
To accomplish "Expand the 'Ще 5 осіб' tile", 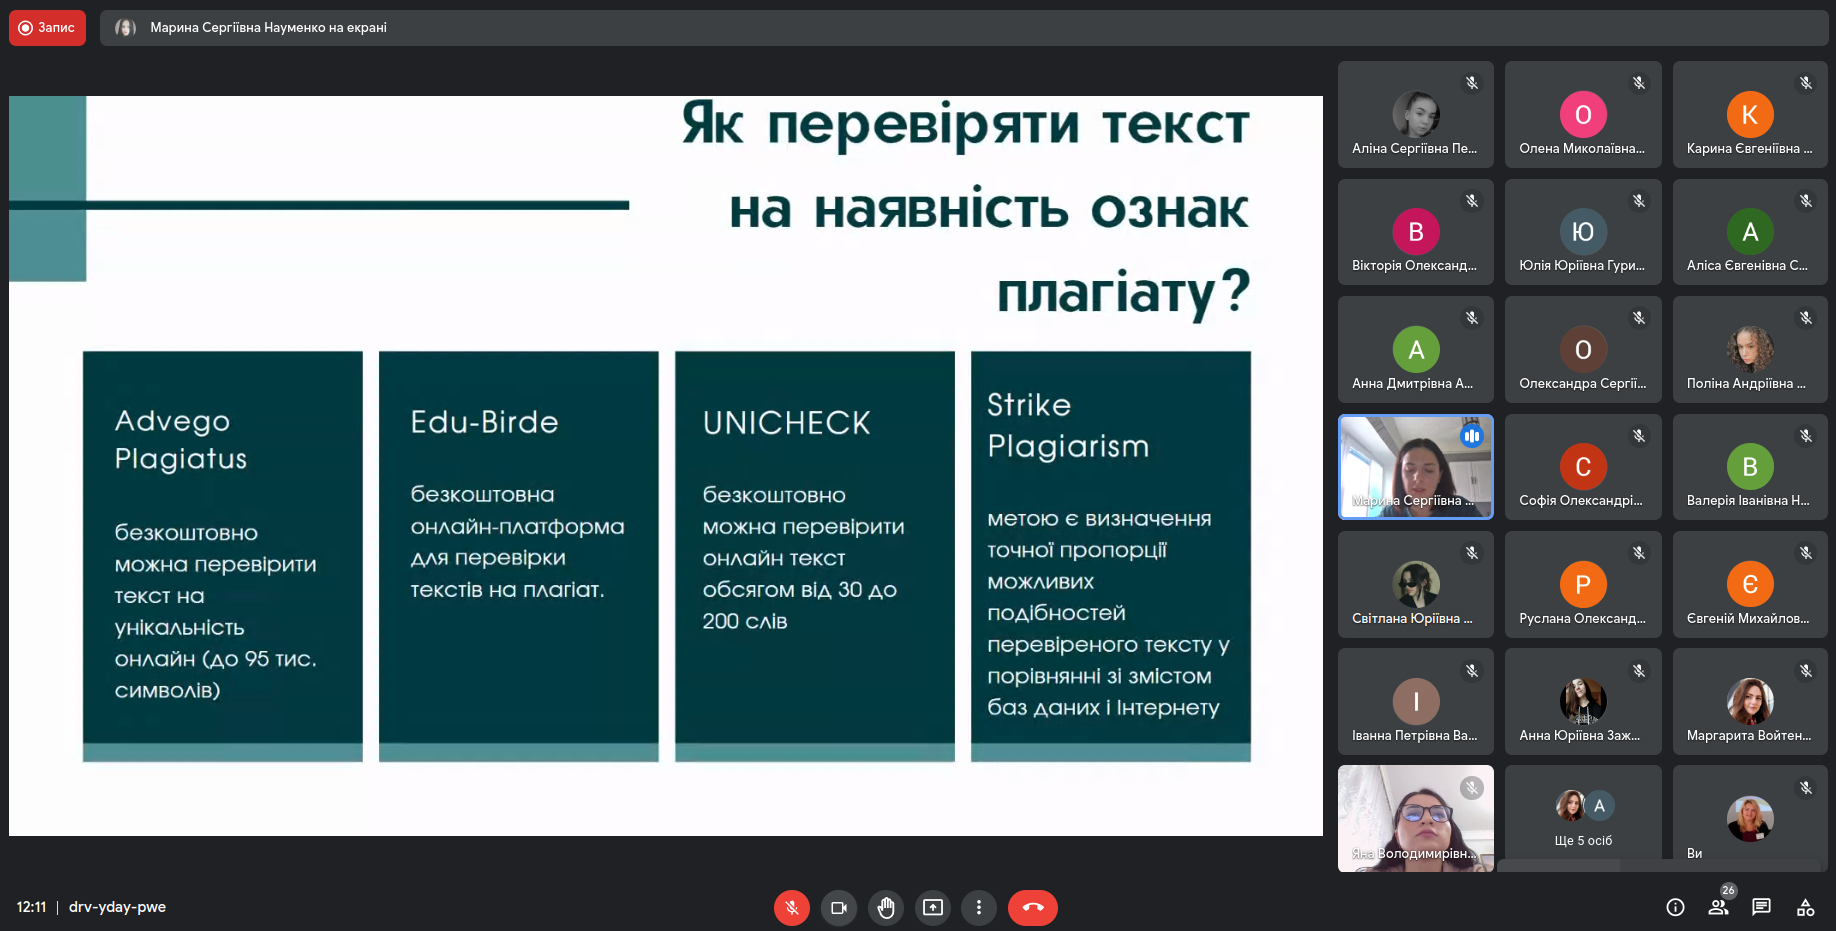I will tap(1582, 818).
